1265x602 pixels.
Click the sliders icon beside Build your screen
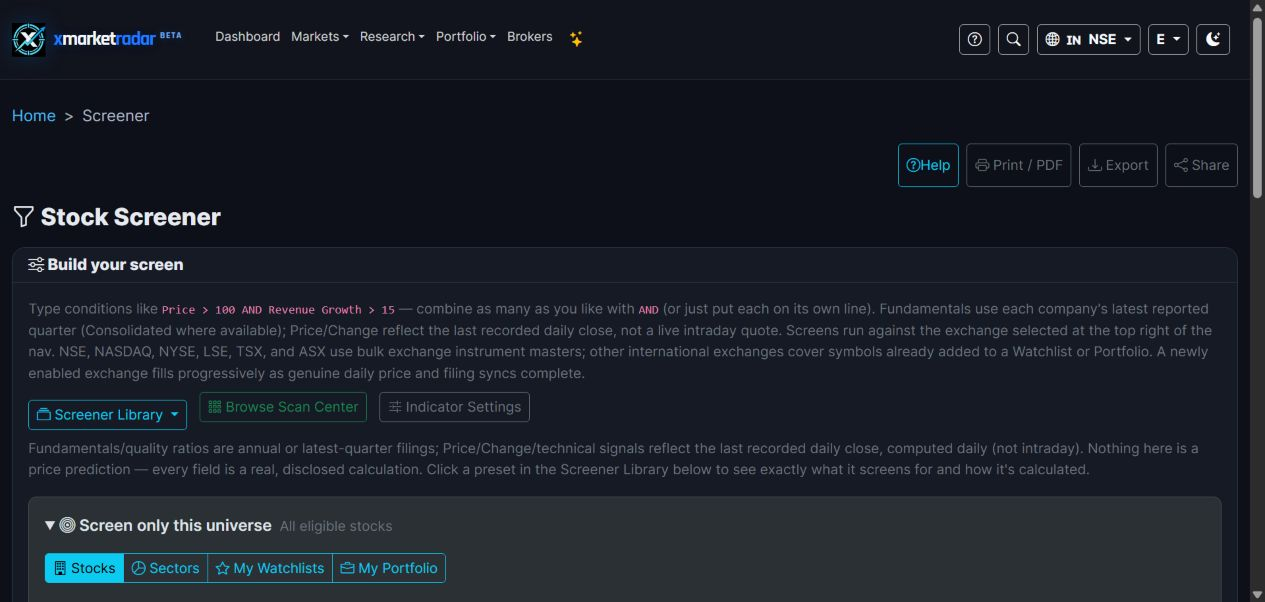tap(36, 265)
